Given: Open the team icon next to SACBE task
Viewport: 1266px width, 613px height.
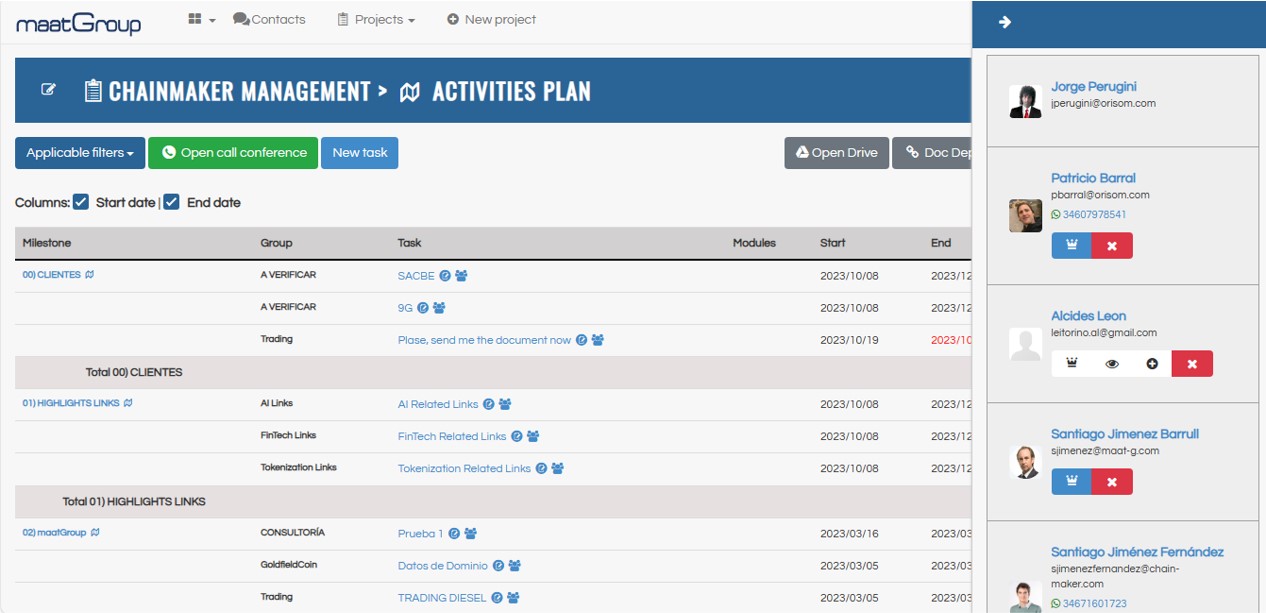Looking at the screenshot, I should tap(461, 276).
